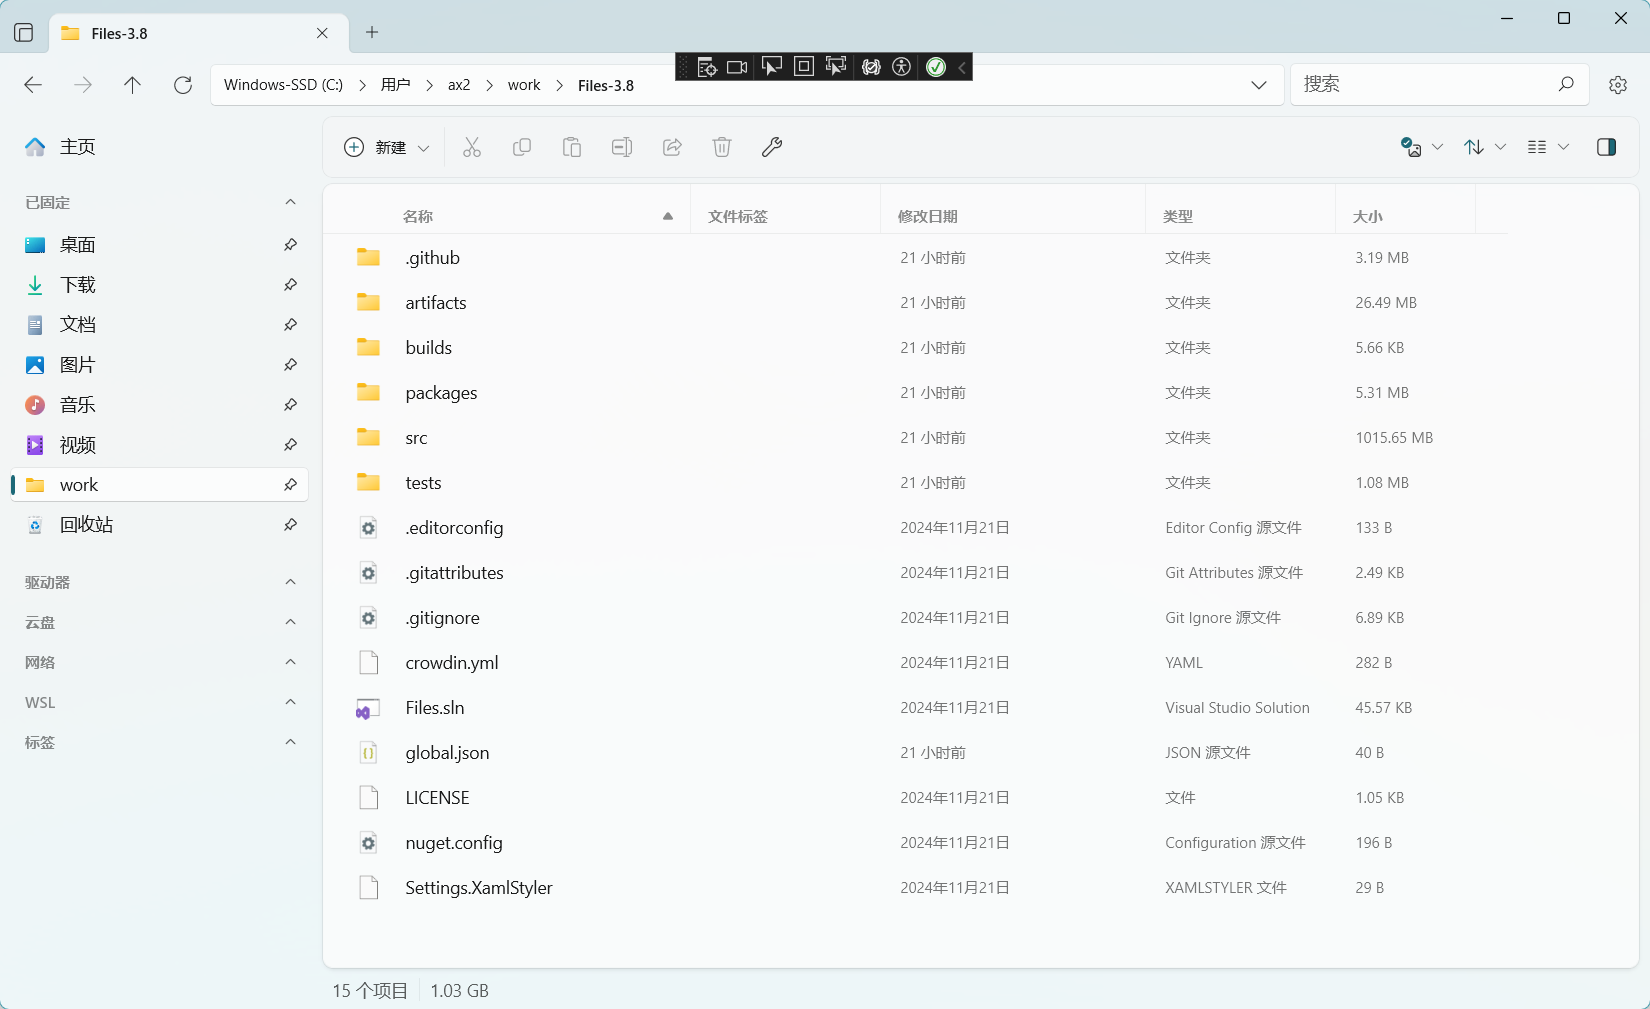Image resolution: width=1650 pixels, height=1009 pixels.
Task: Click the Rename icon in toolbar
Action: (x=622, y=148)
